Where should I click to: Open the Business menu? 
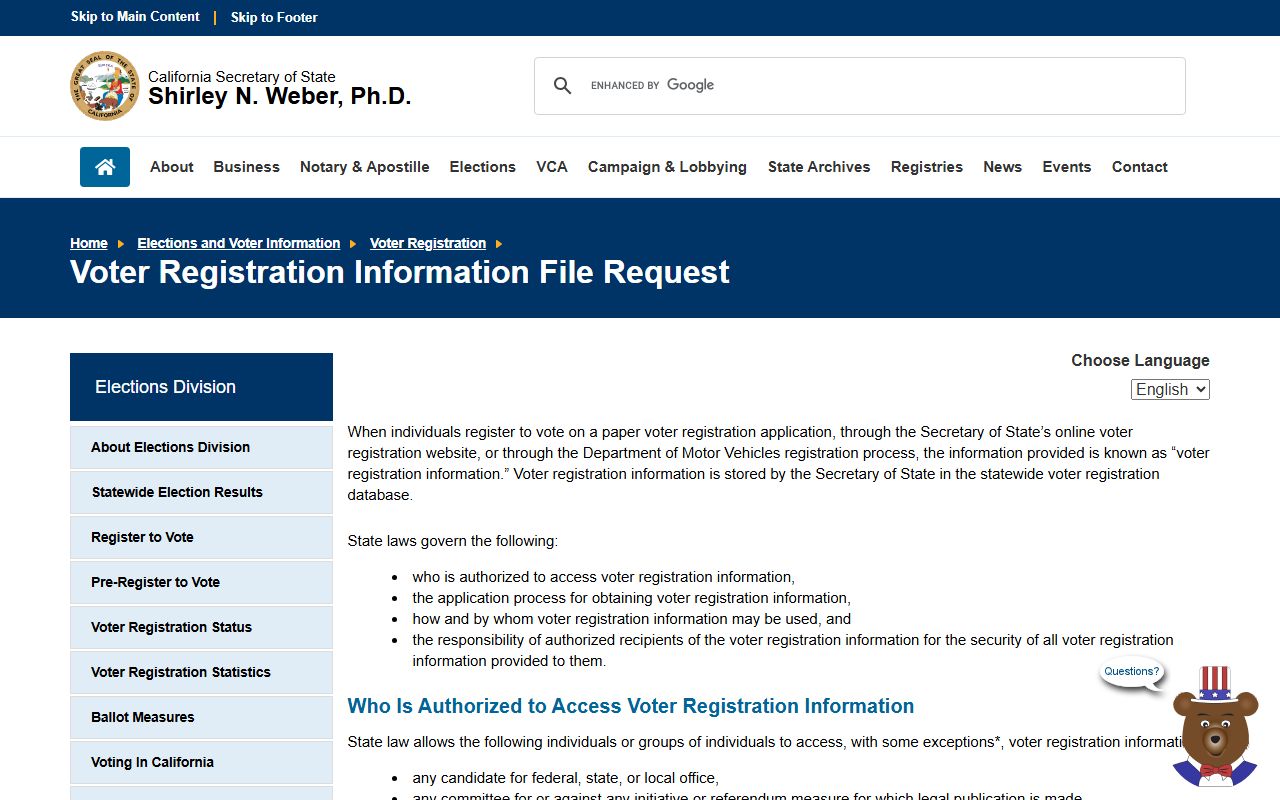pyautogui.click(x=246, y=167)
